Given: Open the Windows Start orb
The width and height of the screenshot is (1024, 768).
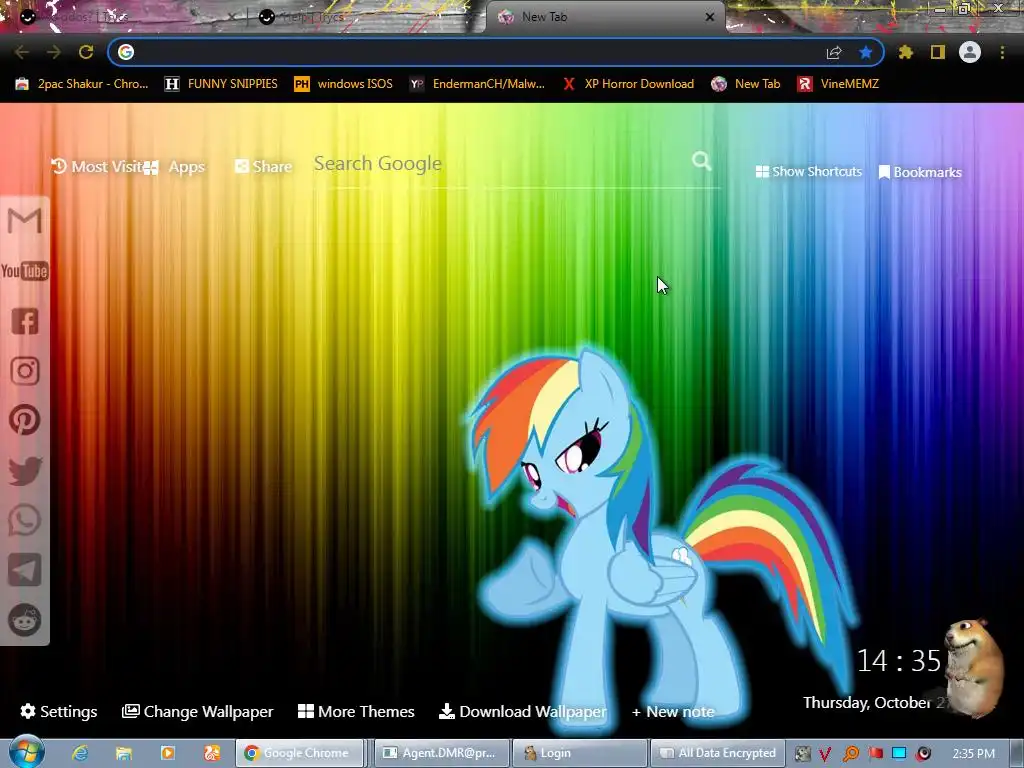Looking at the screenshot, I should pyautogui.click(x=27, y=752).
